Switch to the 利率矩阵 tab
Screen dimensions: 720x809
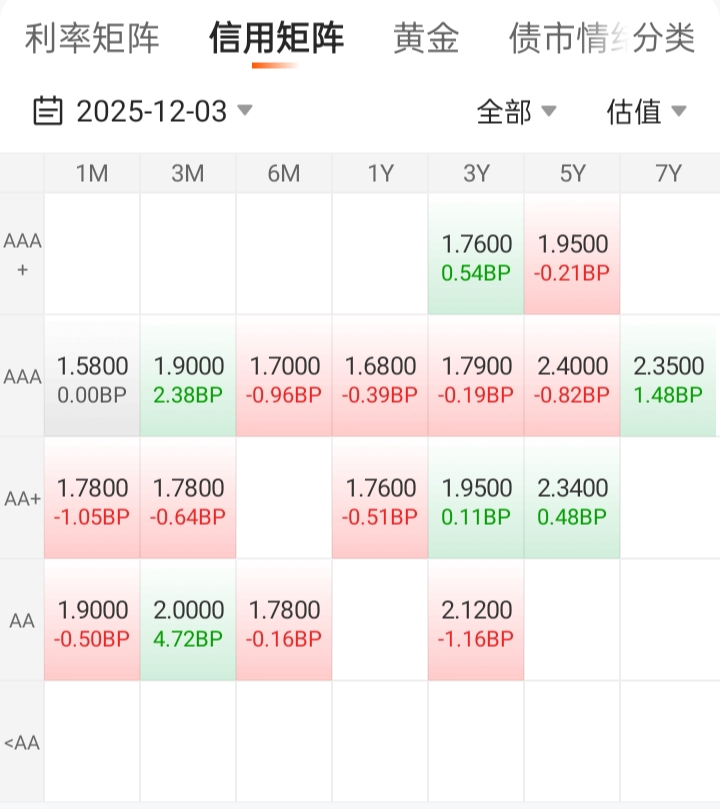click(92, 39)
